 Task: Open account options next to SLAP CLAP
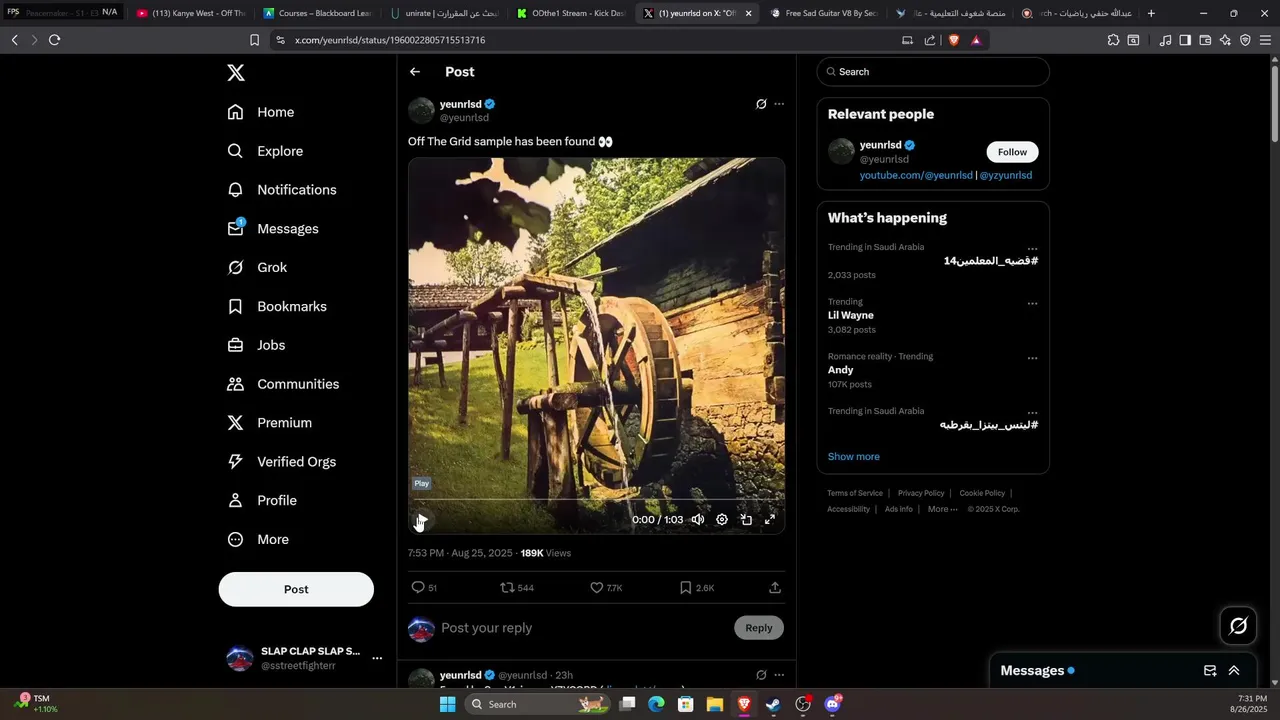coord(377,658)
